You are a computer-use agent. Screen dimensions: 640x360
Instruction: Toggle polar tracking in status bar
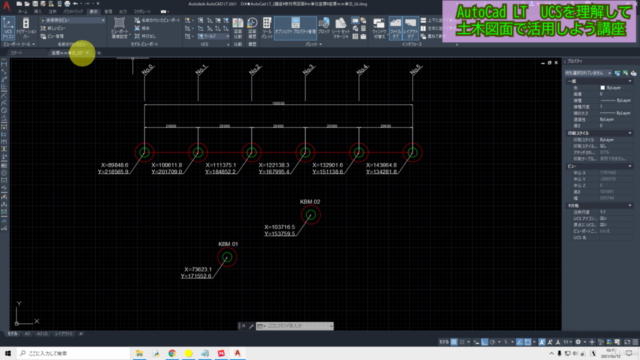coord(493,342)
